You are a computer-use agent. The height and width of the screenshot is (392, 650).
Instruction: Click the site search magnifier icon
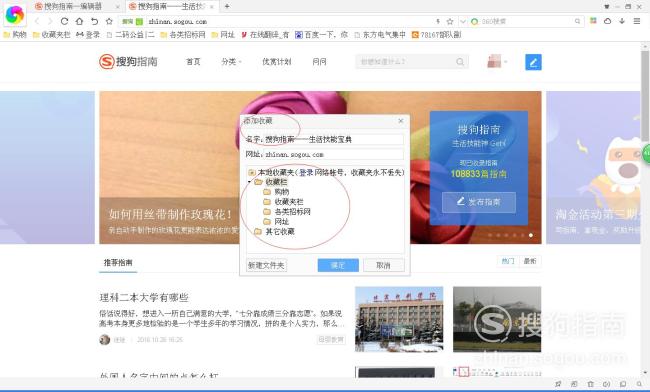pos(460,62)
